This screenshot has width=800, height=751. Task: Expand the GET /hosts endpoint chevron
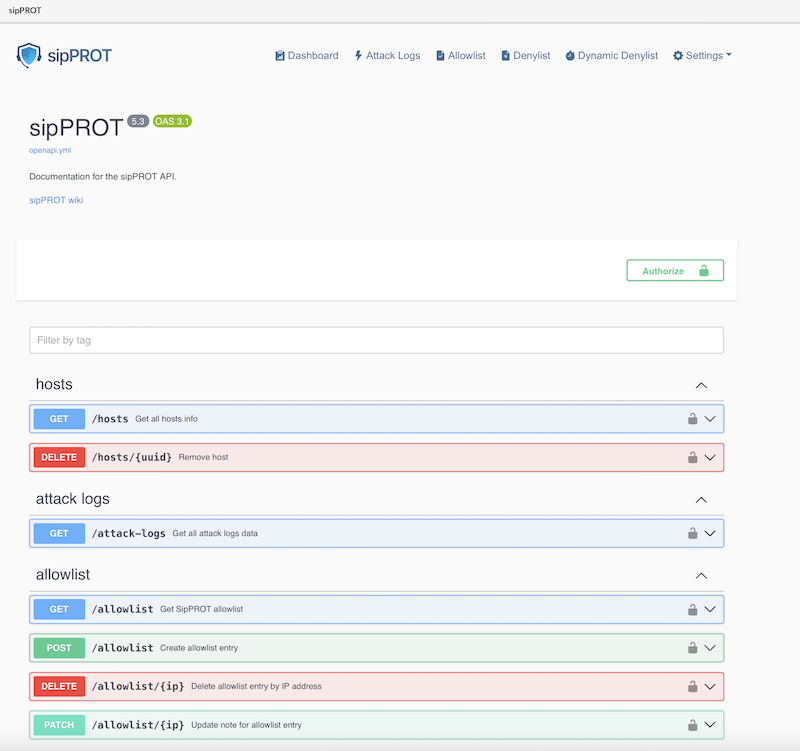click(711, 419)
